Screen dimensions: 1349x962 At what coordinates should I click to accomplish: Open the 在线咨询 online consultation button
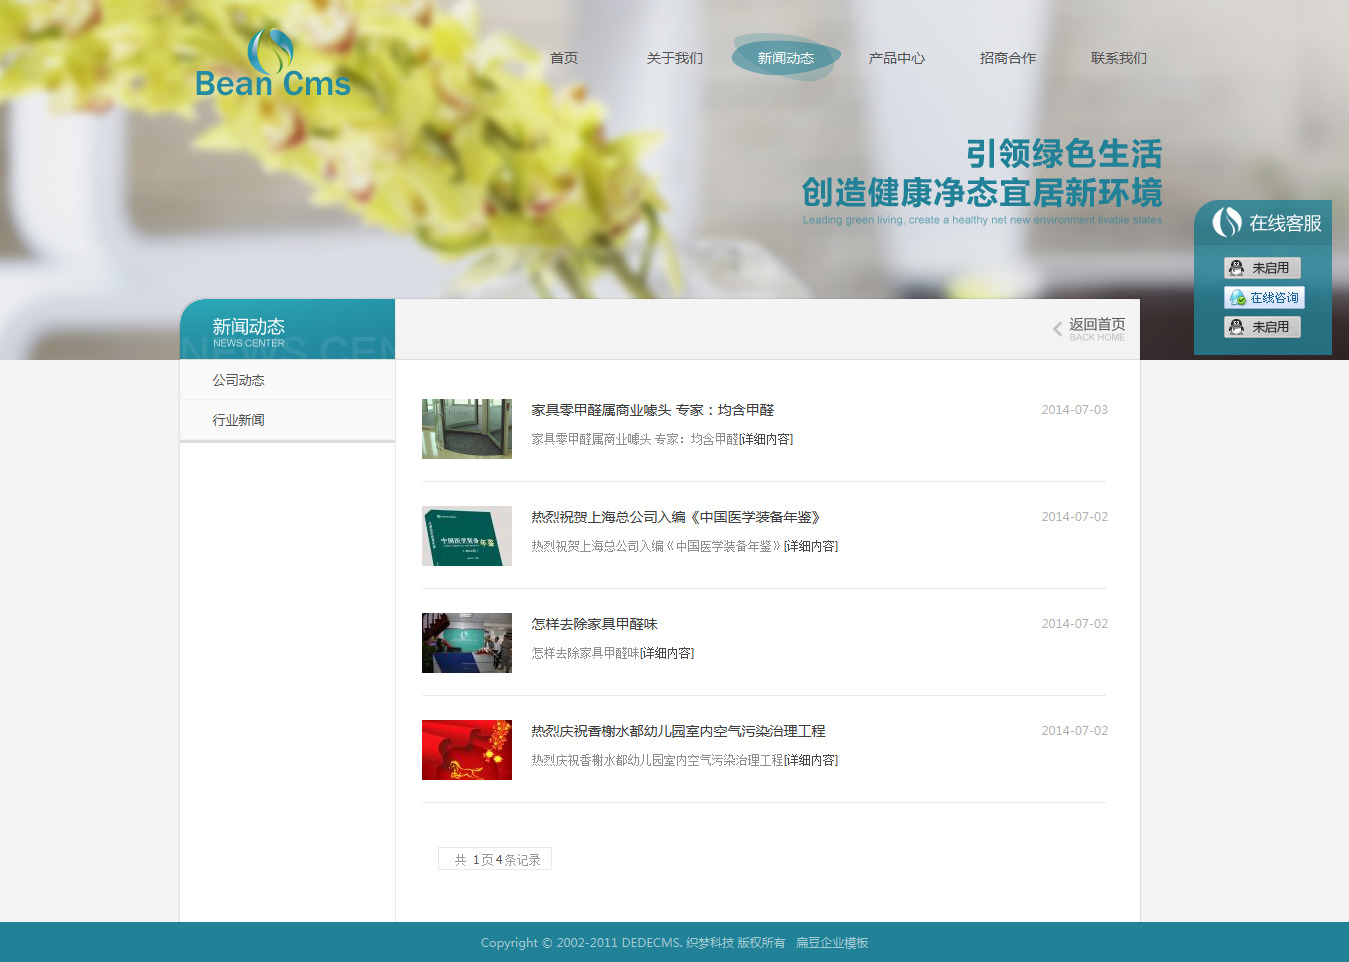1264,298
